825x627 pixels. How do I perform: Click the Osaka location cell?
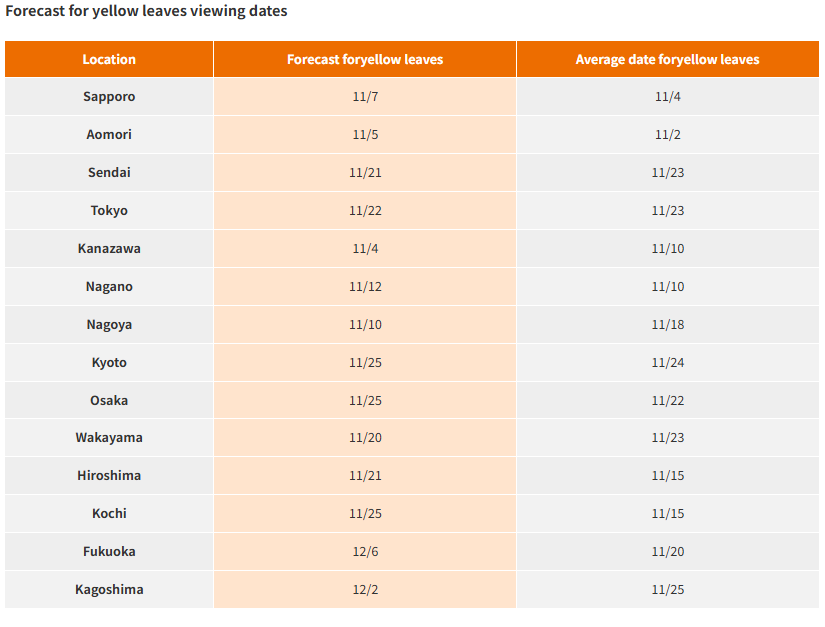(109, 401)
